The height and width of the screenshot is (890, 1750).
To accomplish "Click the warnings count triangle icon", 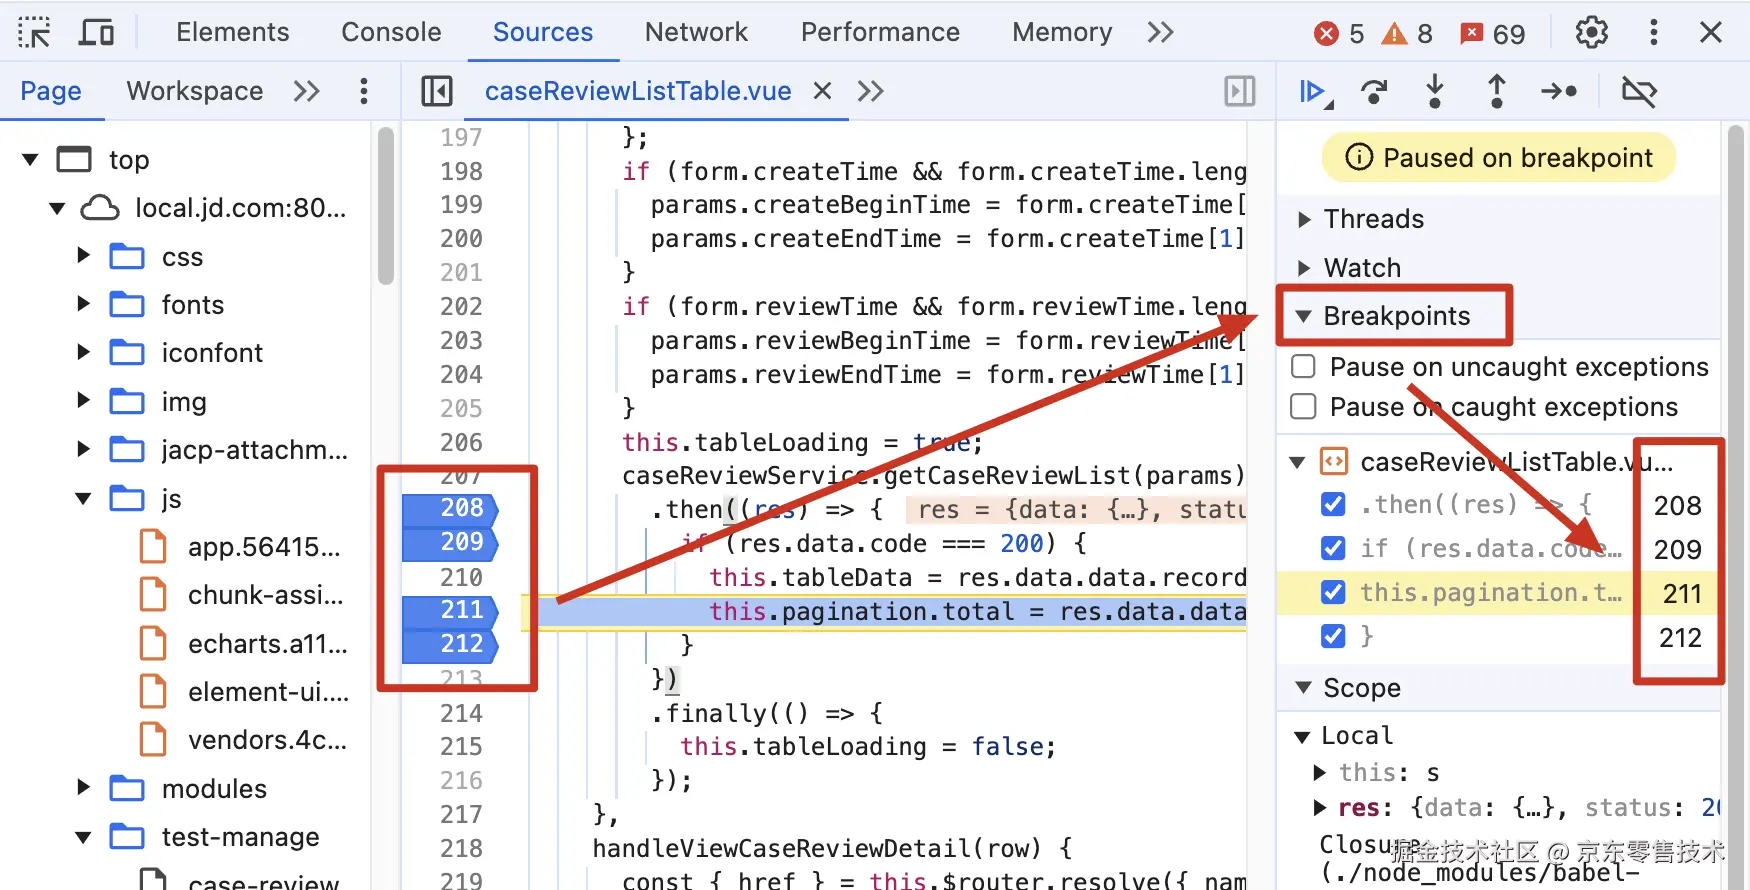I will tap(1394, 34).
